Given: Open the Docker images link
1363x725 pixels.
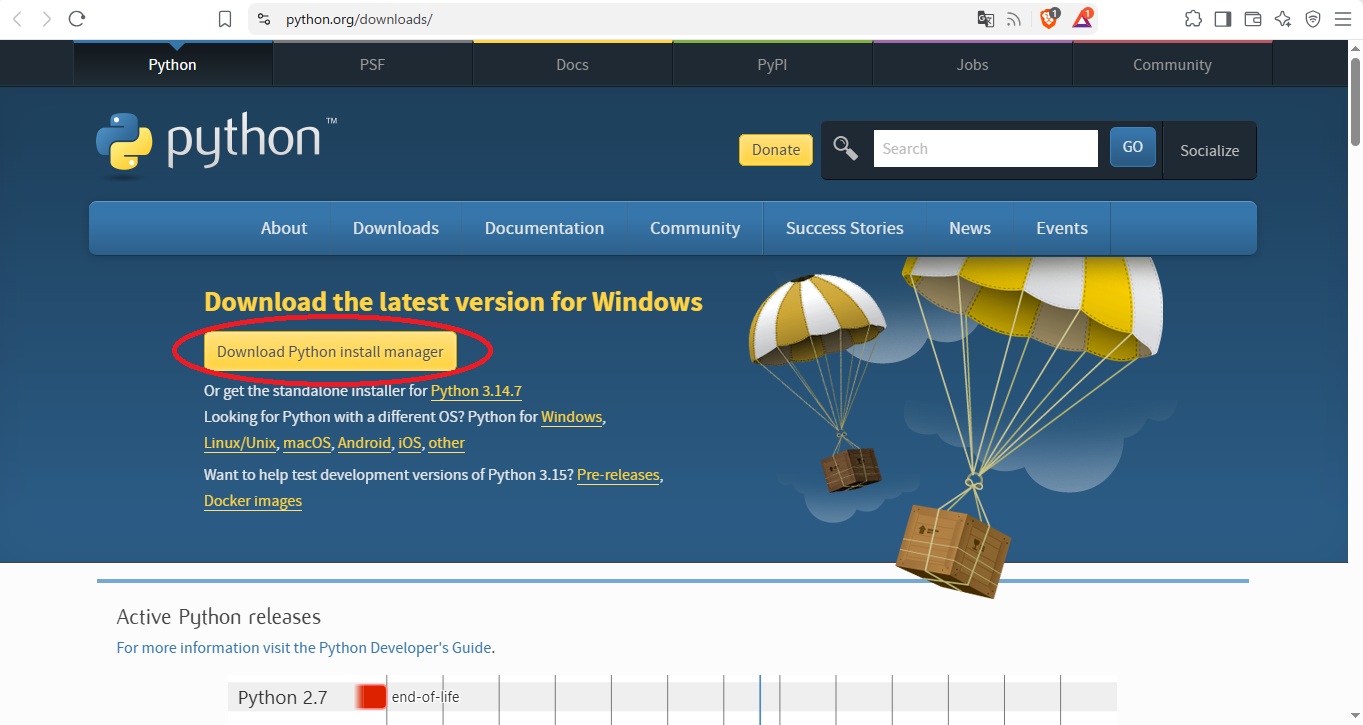Looking at the screenshot, I should 253,501.
